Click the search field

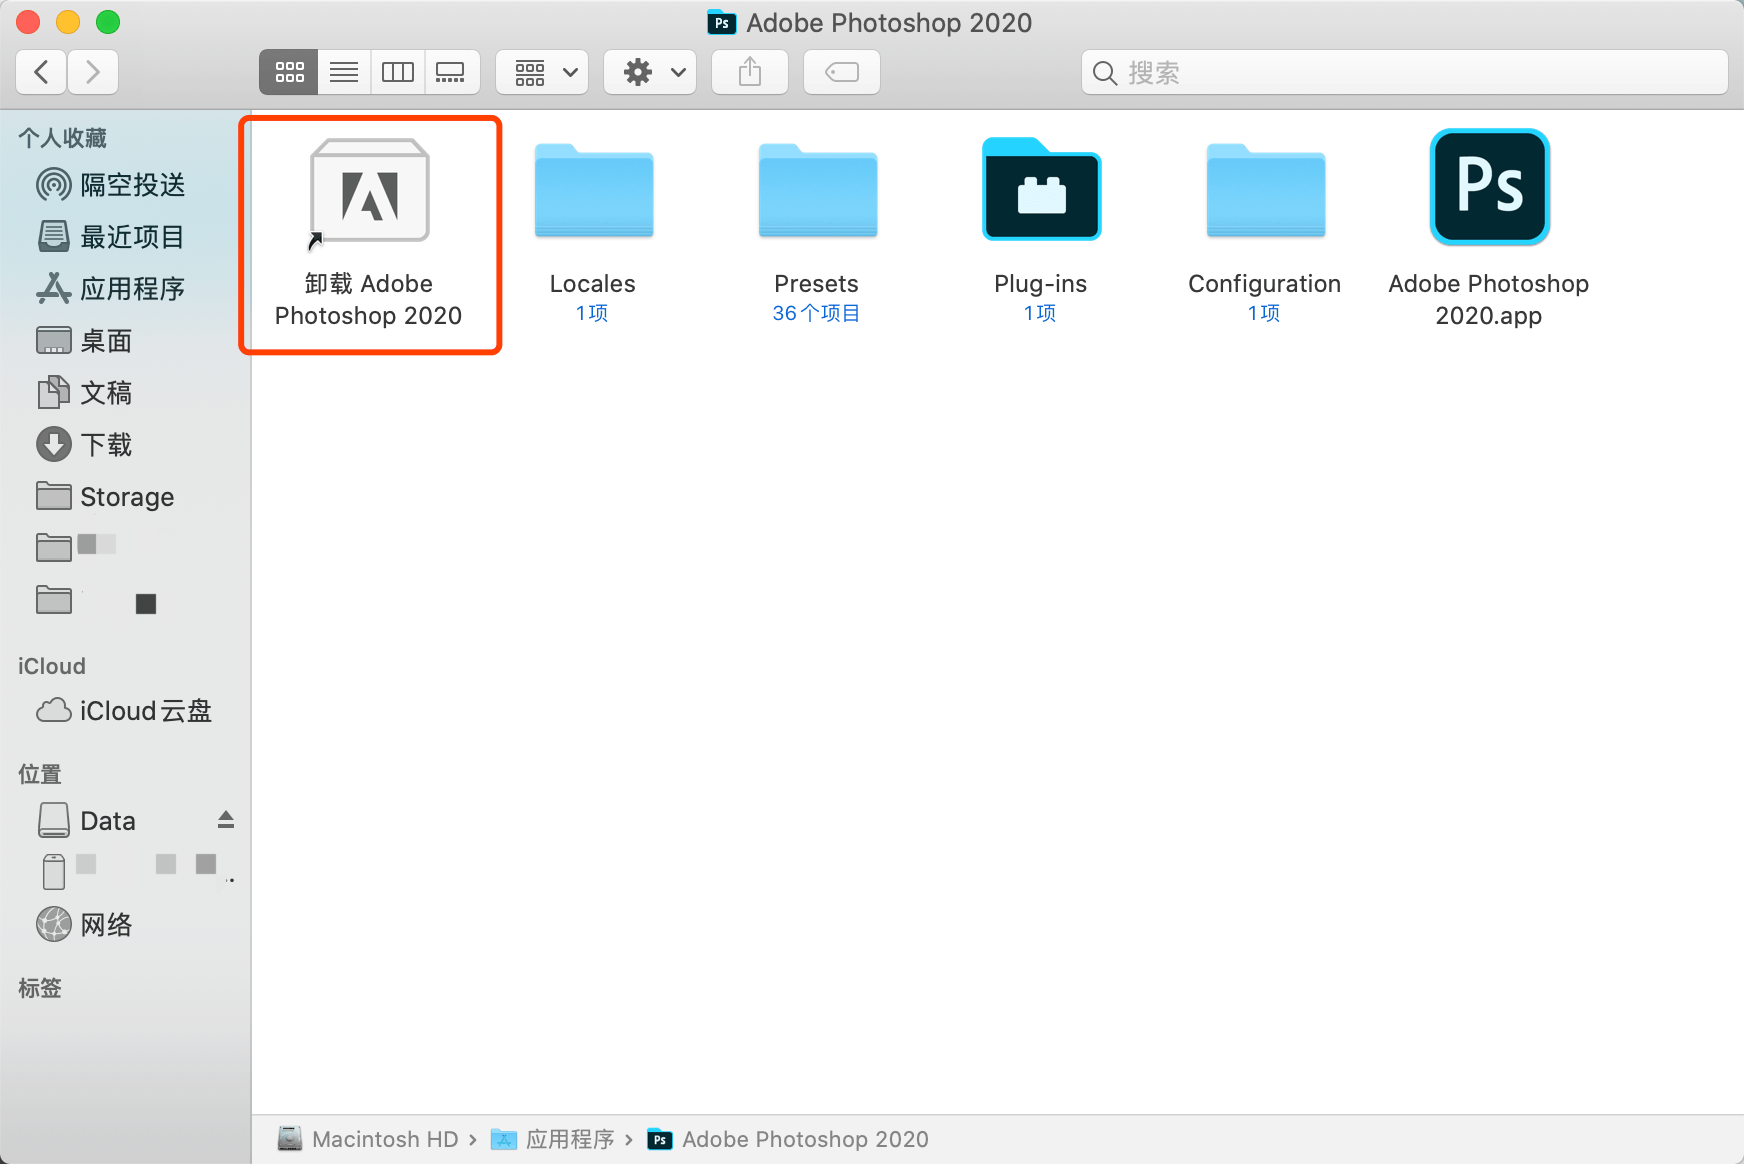click(1404, 73)
